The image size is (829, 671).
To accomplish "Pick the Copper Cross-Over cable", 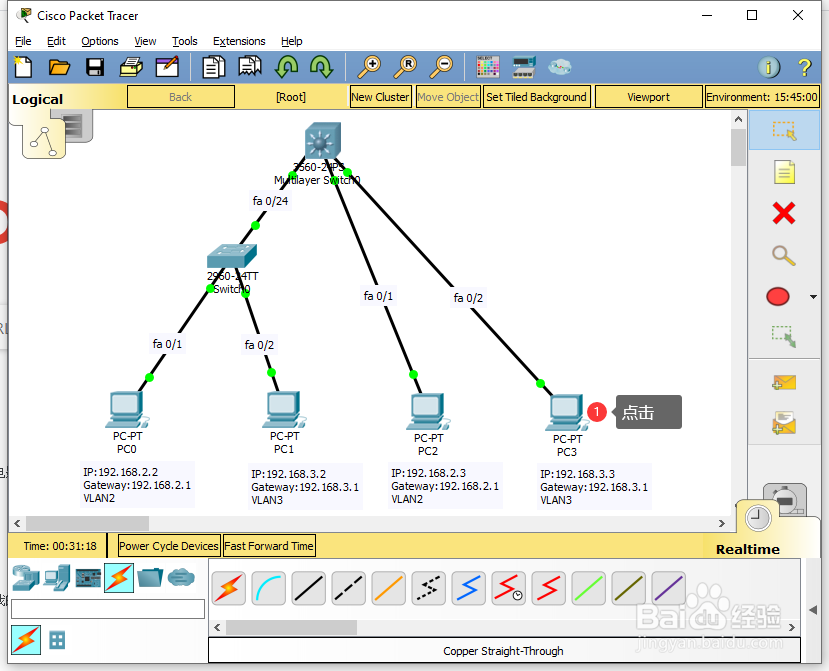I will point(348,588).
